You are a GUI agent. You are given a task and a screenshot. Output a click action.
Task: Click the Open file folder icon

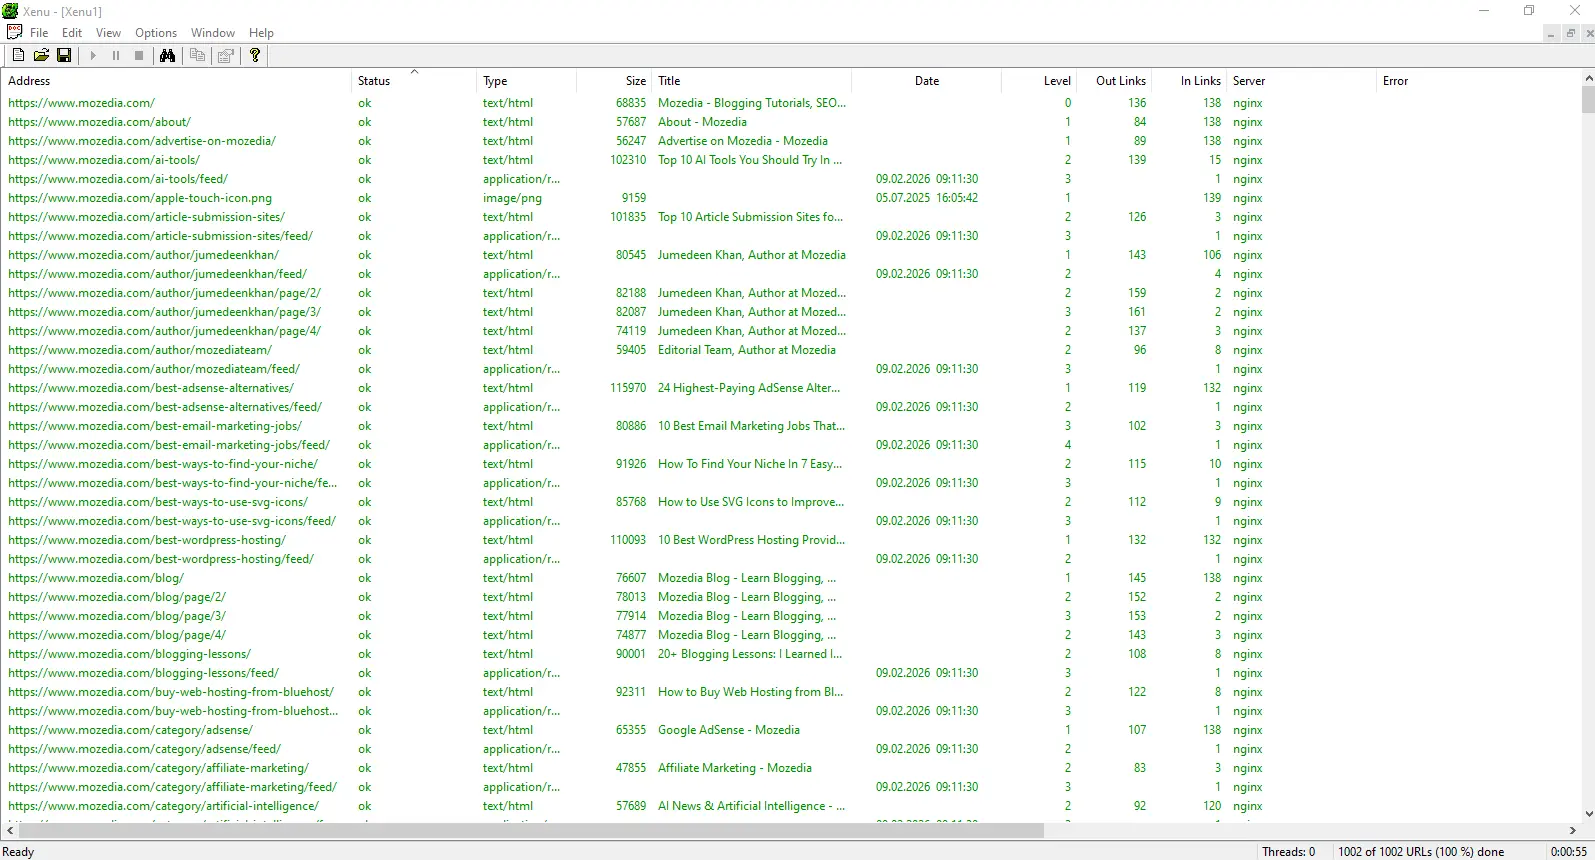coord(41,56)
